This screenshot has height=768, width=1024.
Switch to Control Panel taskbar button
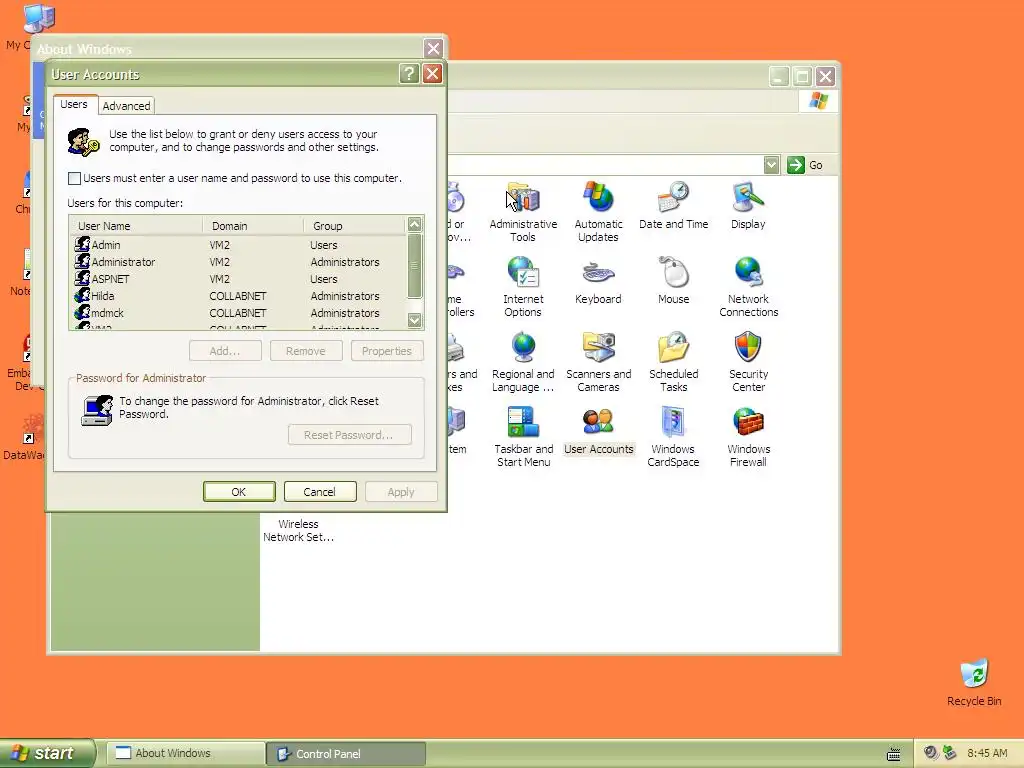346,754
